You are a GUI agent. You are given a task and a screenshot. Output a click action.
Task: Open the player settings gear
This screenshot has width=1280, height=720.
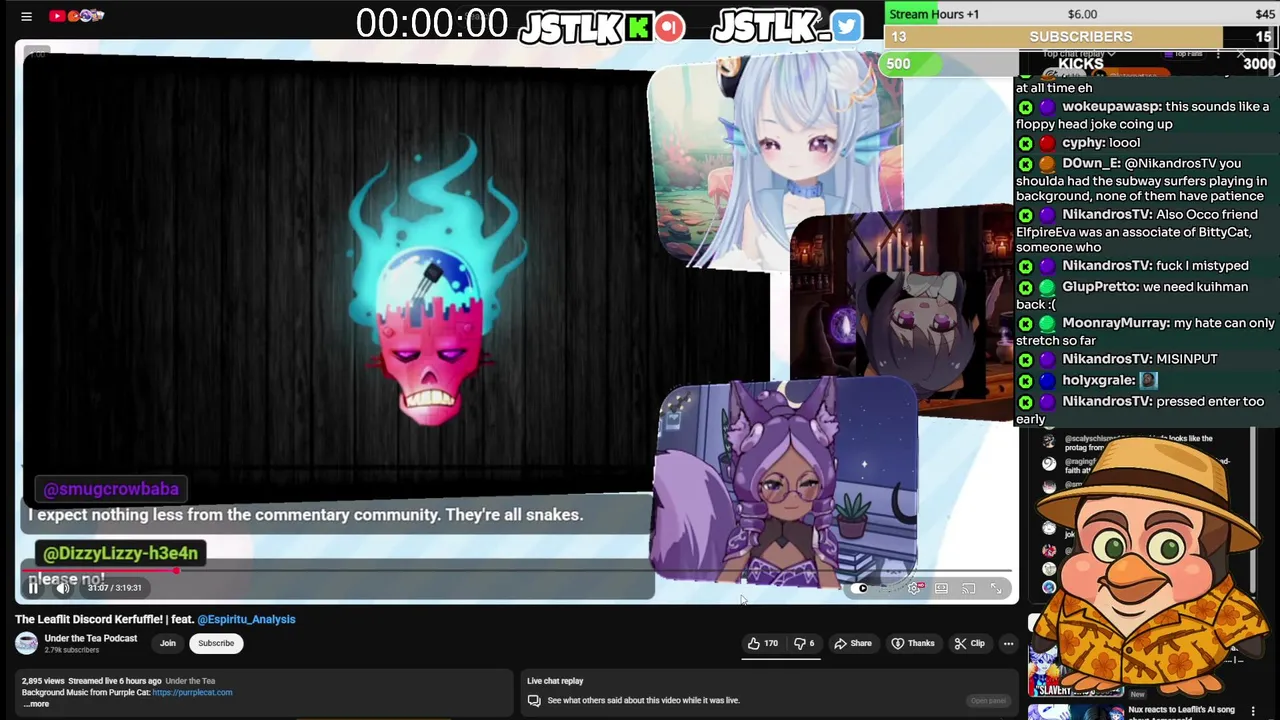coord(914,589)
